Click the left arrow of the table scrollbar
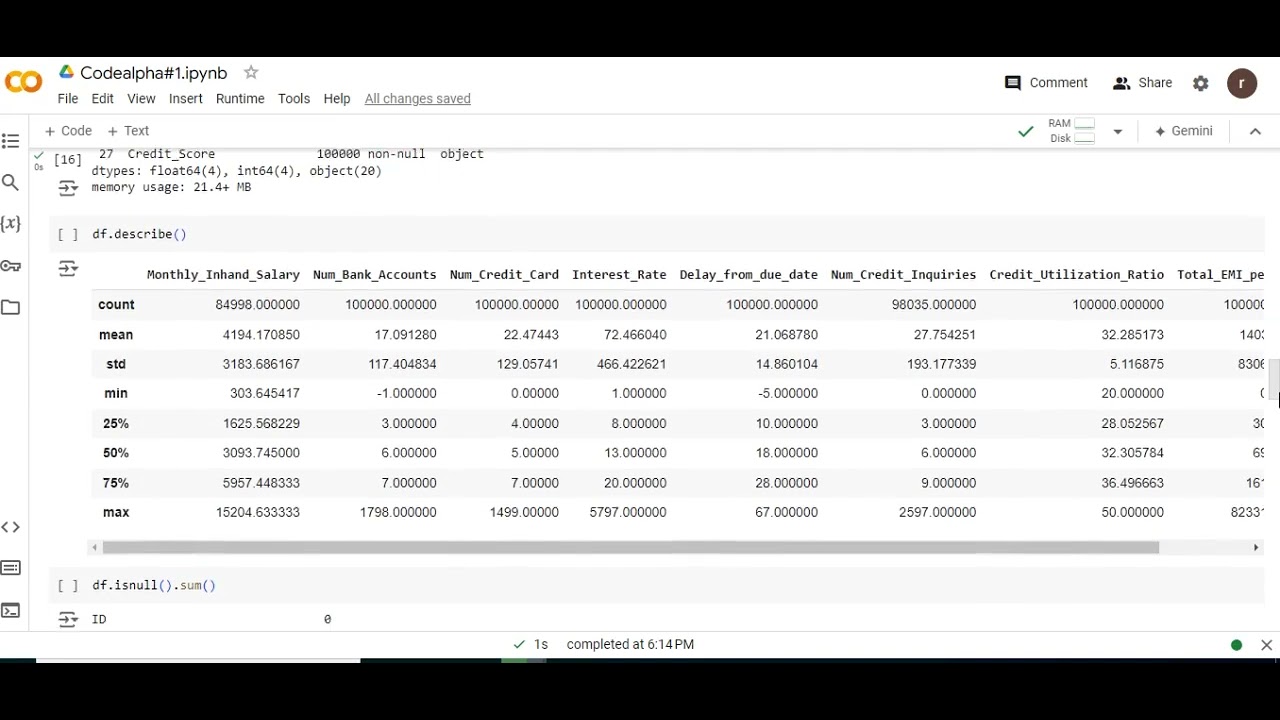Viewport: 1280px width, 720px height. 94,548
